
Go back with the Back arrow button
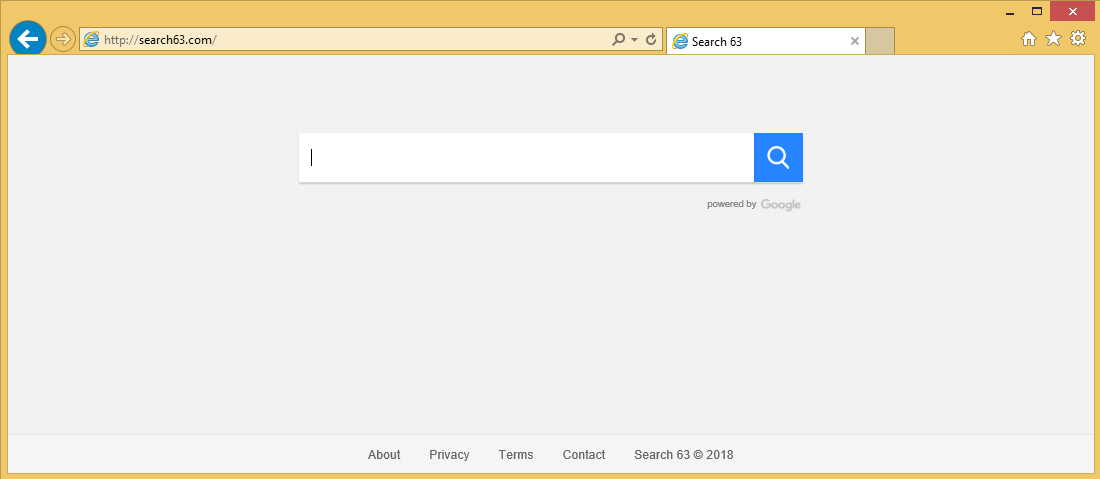pyautogui.click(x=28, y=39)
